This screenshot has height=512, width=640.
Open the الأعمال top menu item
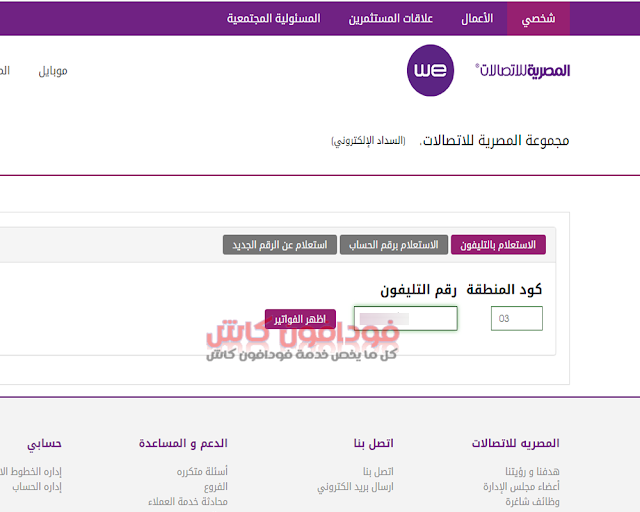pyautogui.click(x=477, y=18)
